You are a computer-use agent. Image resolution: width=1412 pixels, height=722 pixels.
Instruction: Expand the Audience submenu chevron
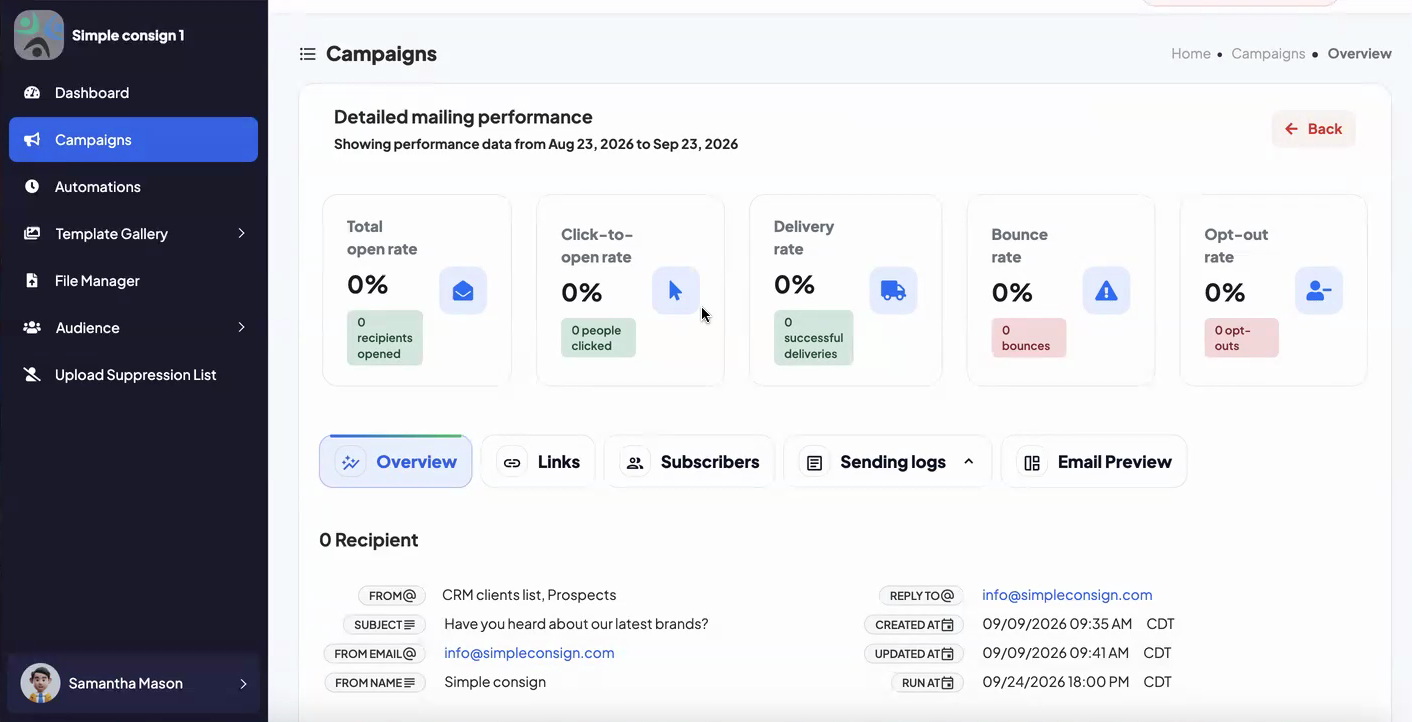[x=241, y=328]
